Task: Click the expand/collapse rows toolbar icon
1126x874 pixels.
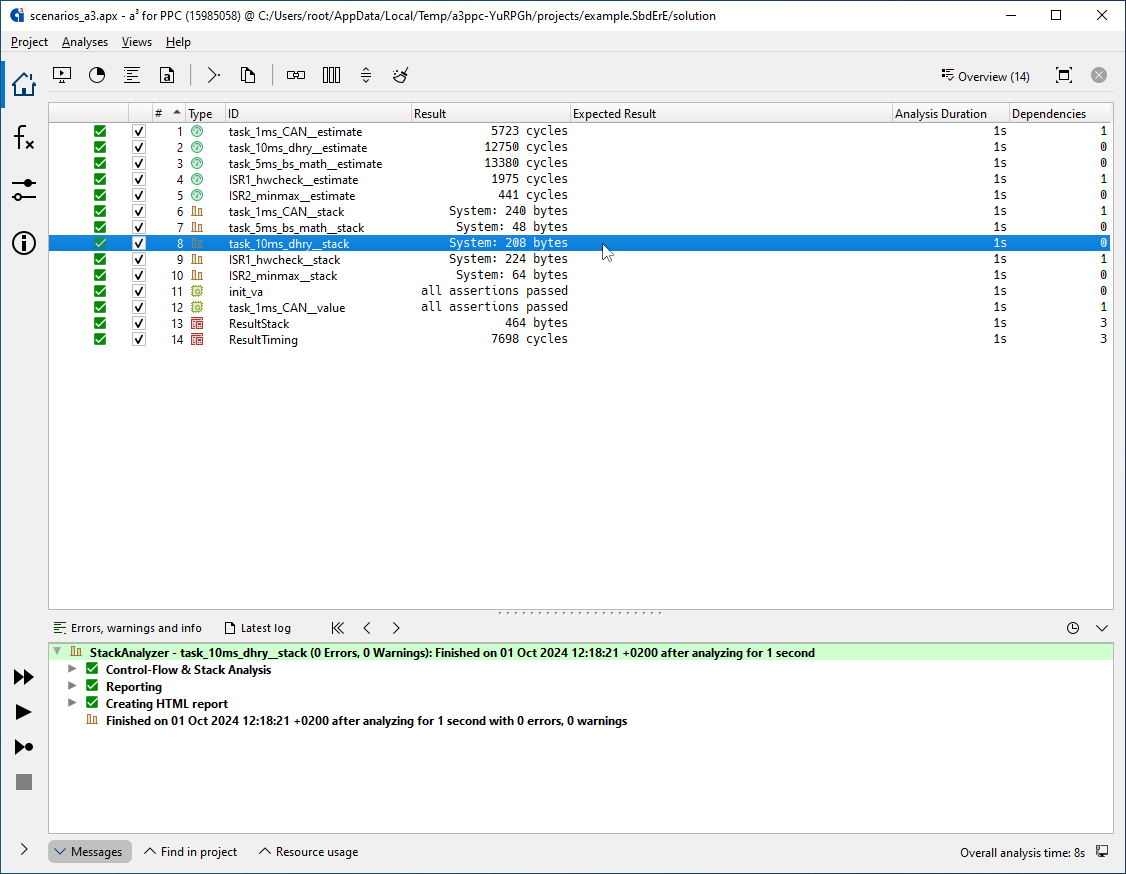Action: (366, 75)
